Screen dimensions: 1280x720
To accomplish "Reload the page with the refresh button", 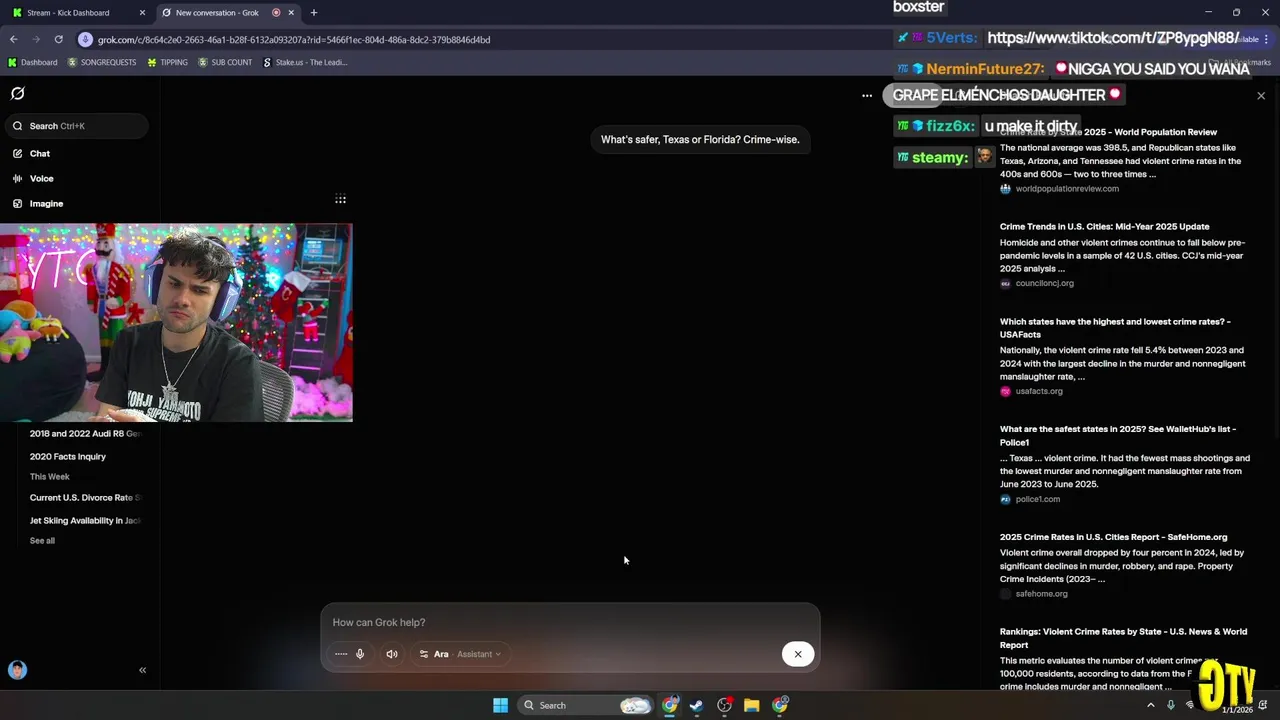I will pos(59,39).
